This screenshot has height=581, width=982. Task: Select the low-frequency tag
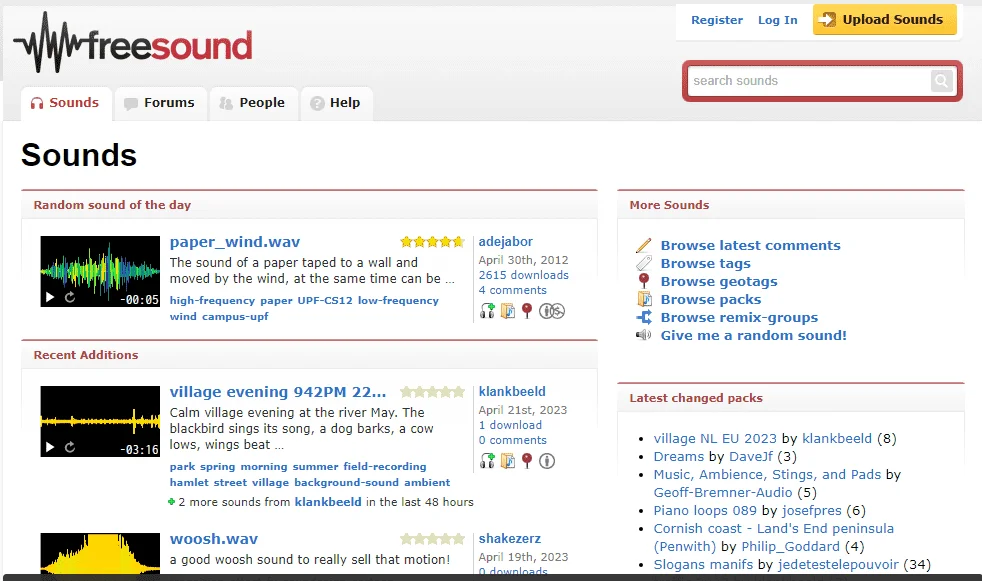tap(398, 301)
